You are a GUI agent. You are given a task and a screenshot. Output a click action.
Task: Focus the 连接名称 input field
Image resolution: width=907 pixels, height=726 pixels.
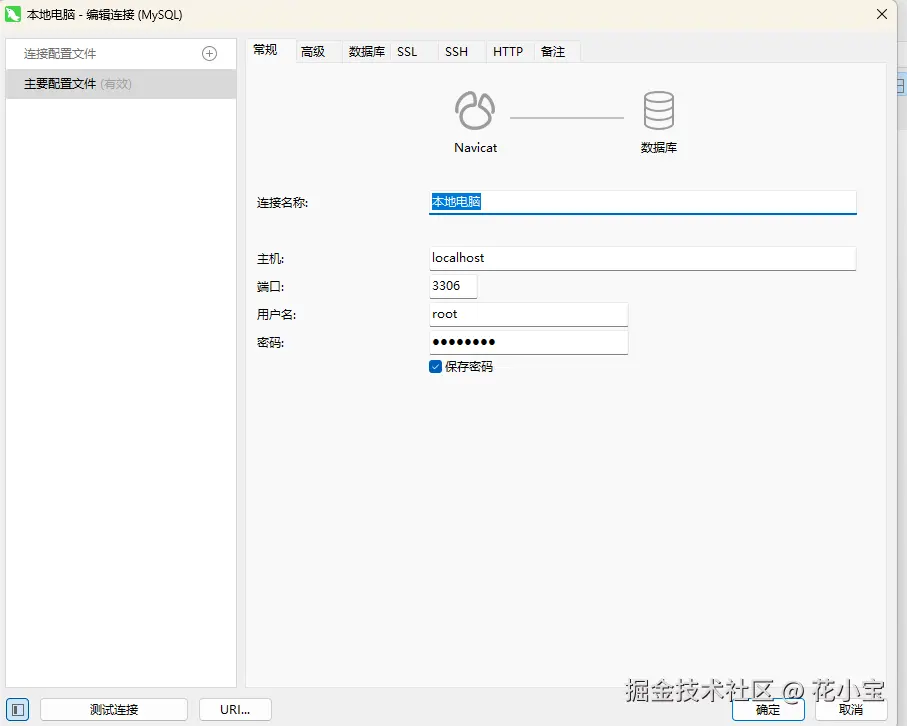[643, 202]
